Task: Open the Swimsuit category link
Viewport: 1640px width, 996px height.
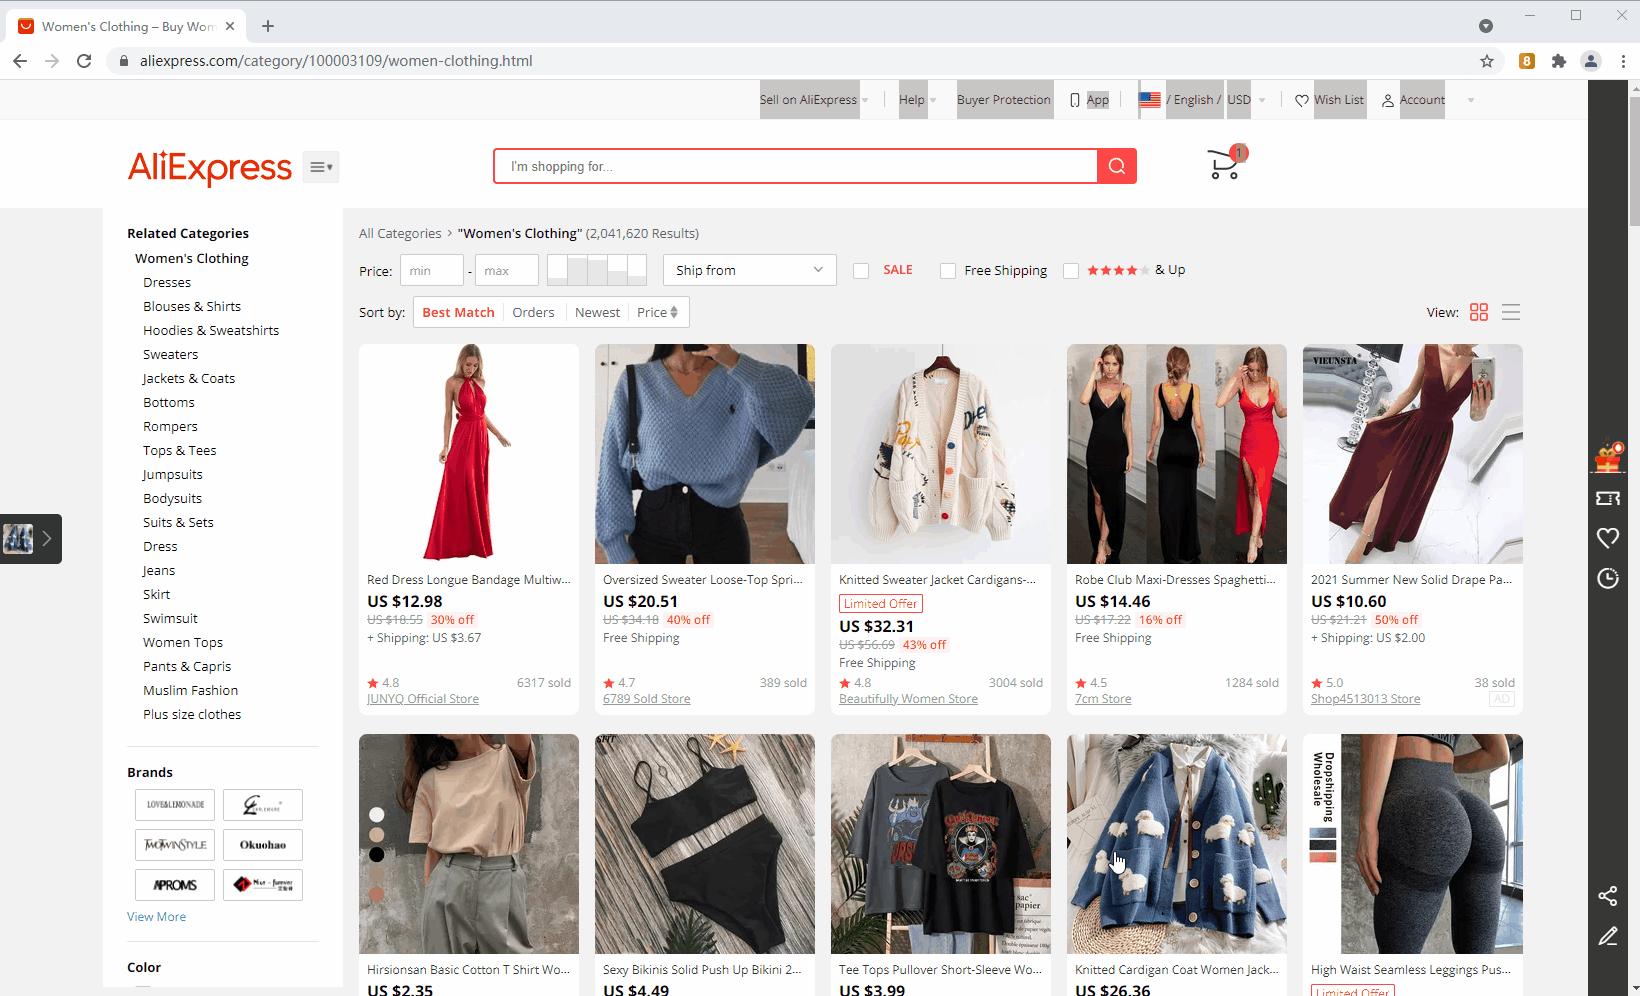Action: tap(170, 619)
